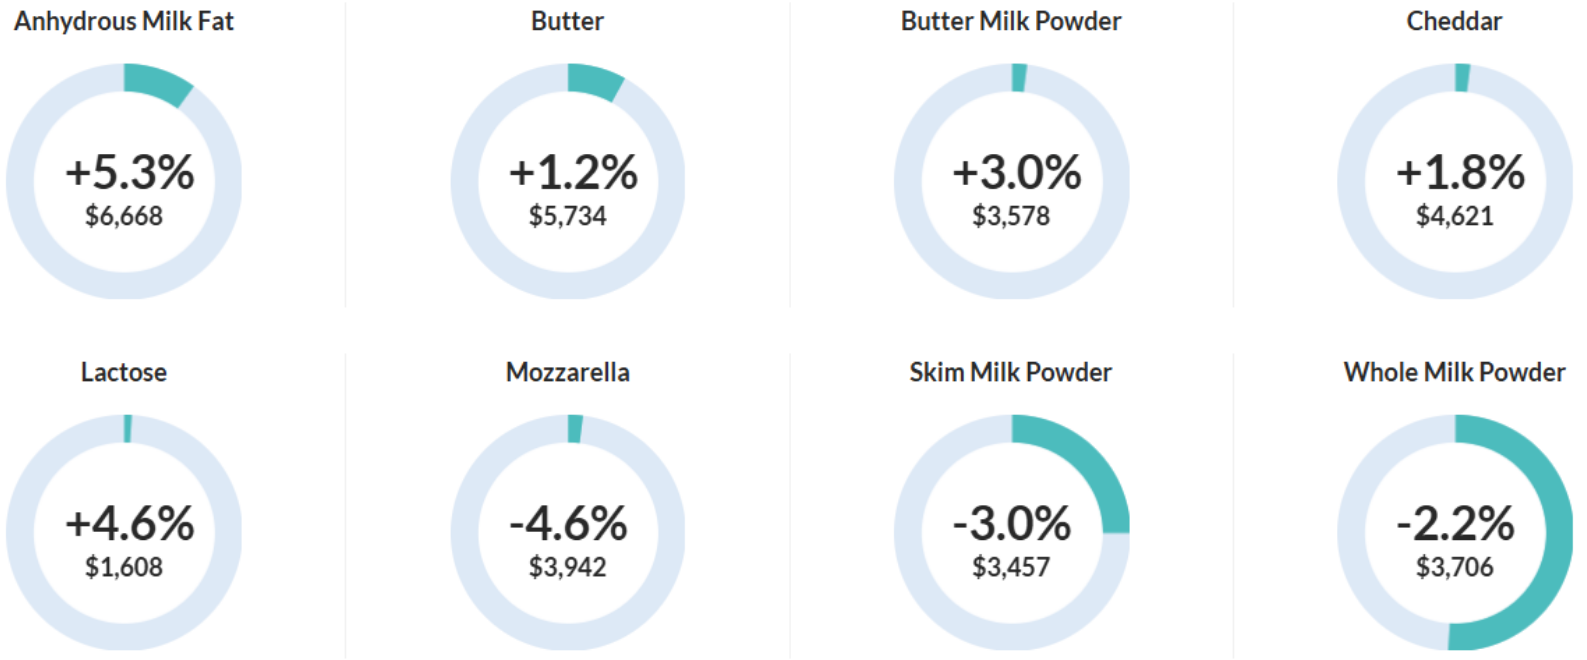1587x660 pixels.
Task: Click the Cheddar donut chart ring
Action: pos(1455,181)
